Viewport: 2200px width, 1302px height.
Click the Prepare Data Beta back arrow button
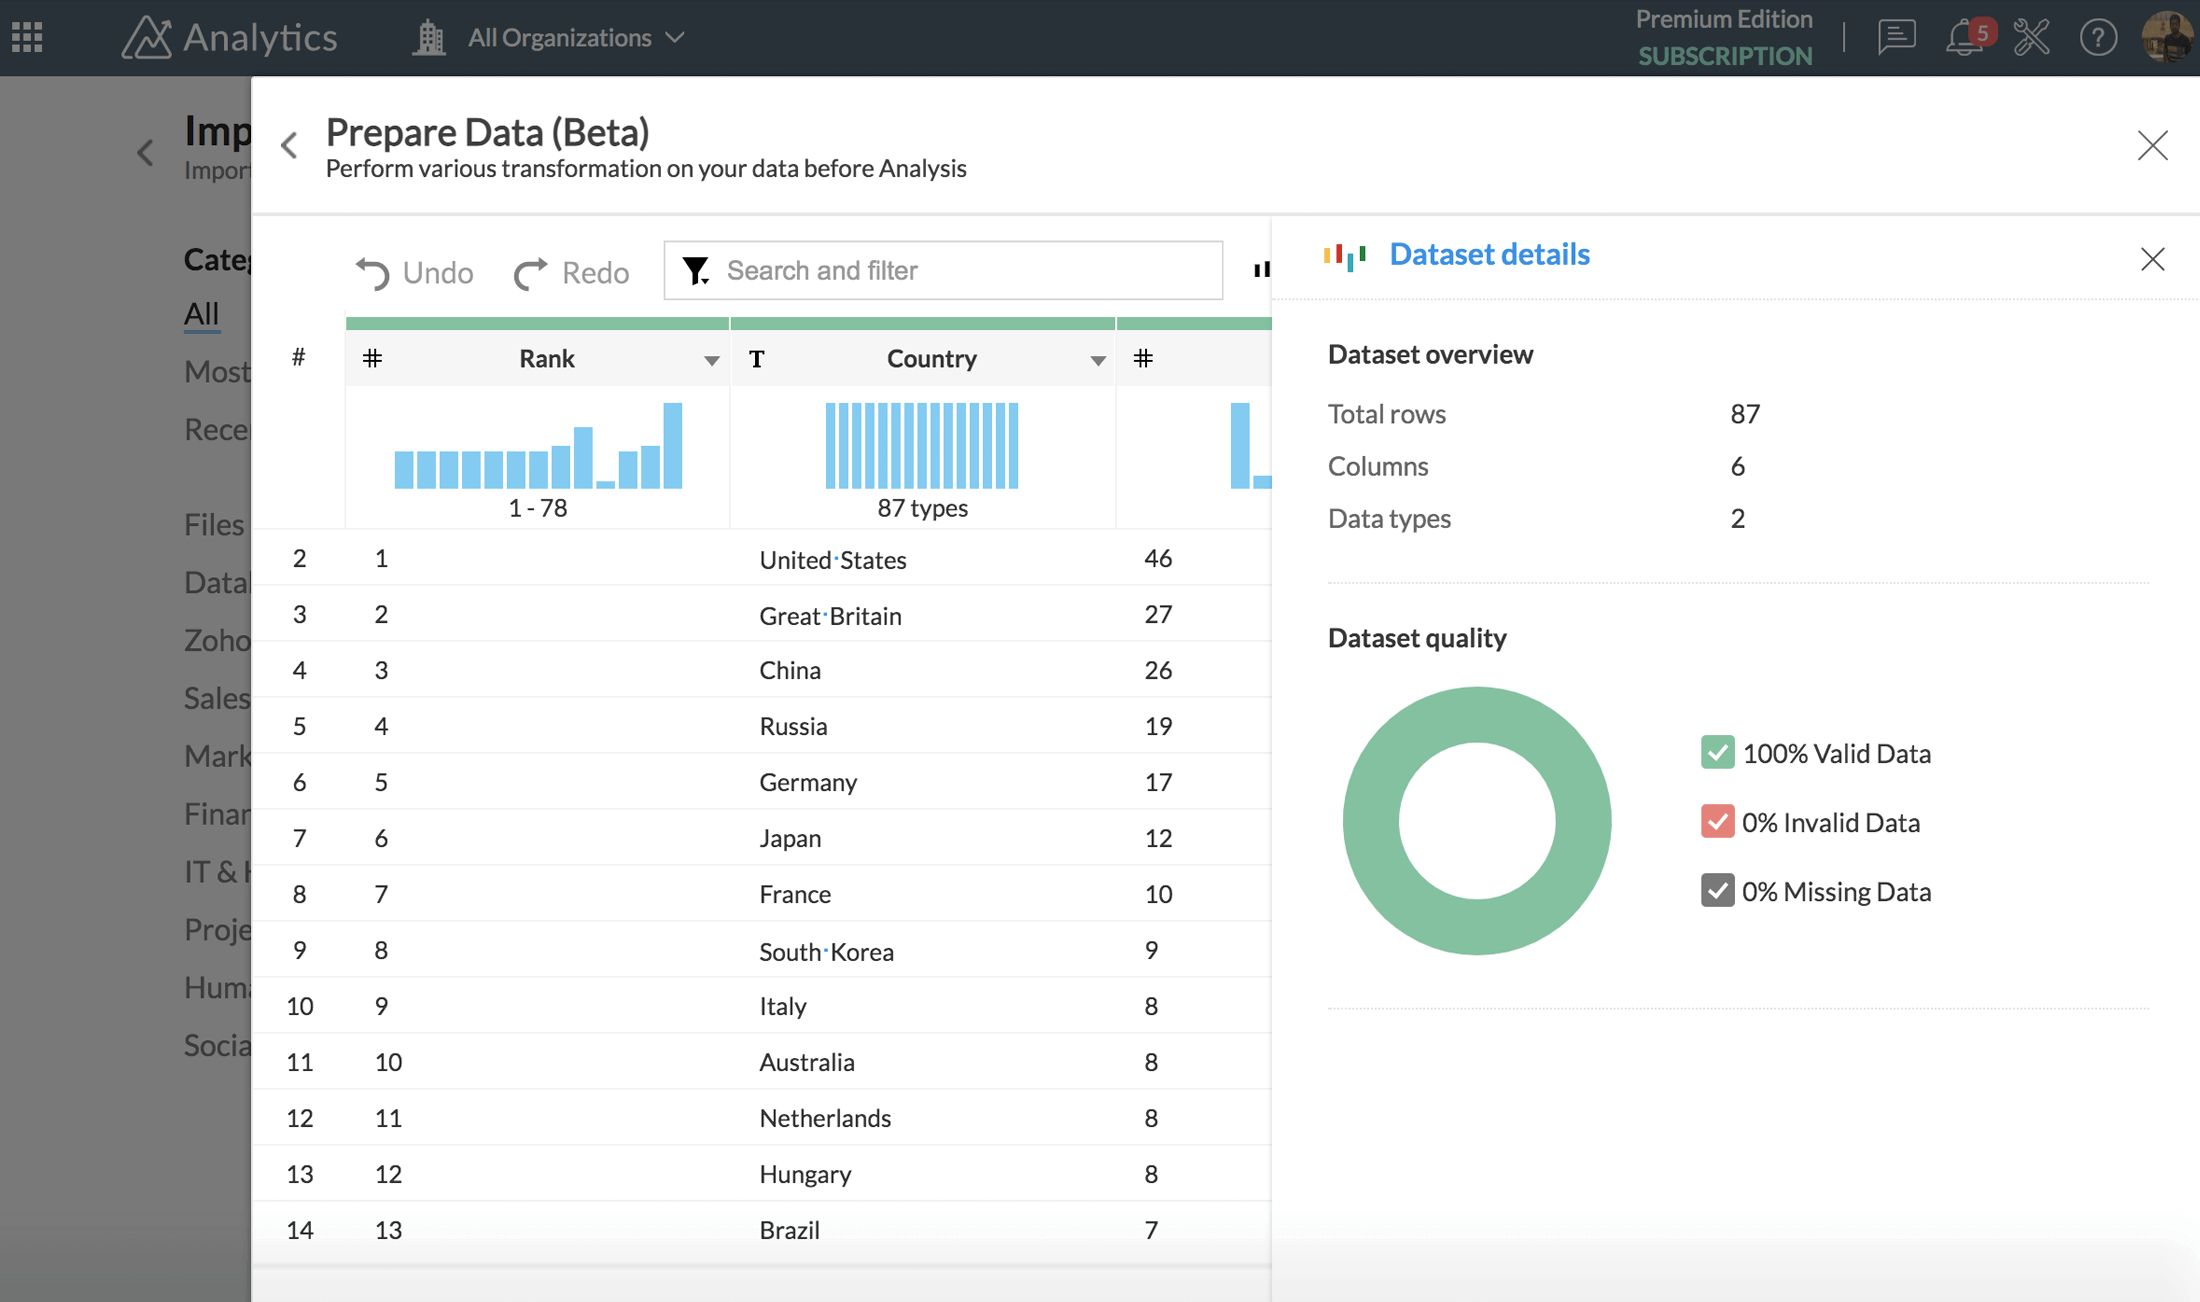pos(290,143)
